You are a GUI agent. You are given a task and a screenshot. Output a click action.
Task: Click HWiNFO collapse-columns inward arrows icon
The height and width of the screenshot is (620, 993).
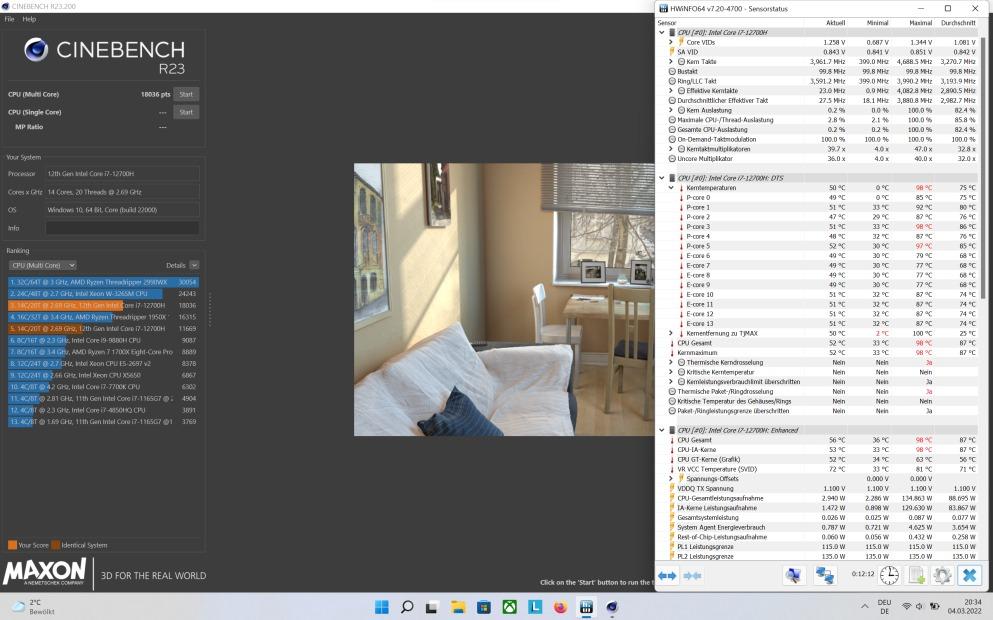(692, 576)
